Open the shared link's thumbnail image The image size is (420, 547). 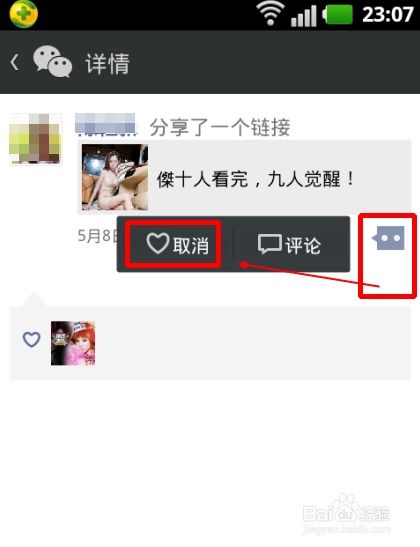pos(115,177)
